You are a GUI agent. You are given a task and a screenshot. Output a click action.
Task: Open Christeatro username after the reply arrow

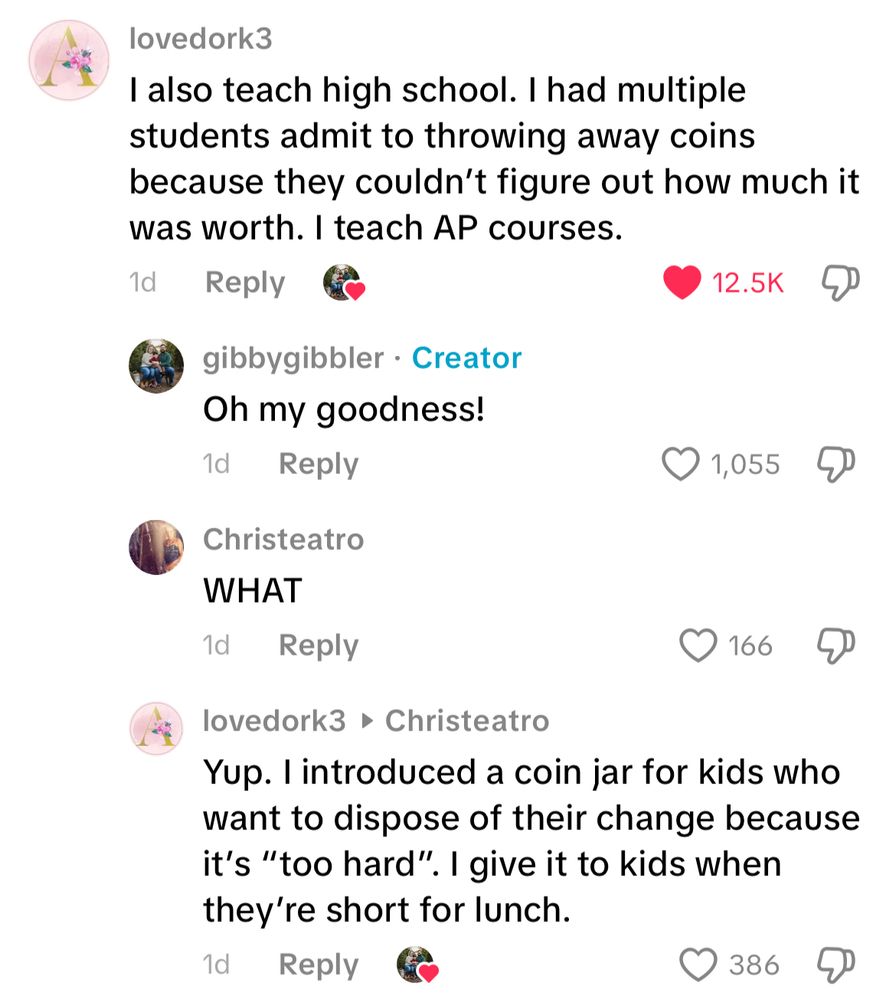pos(467,720)
